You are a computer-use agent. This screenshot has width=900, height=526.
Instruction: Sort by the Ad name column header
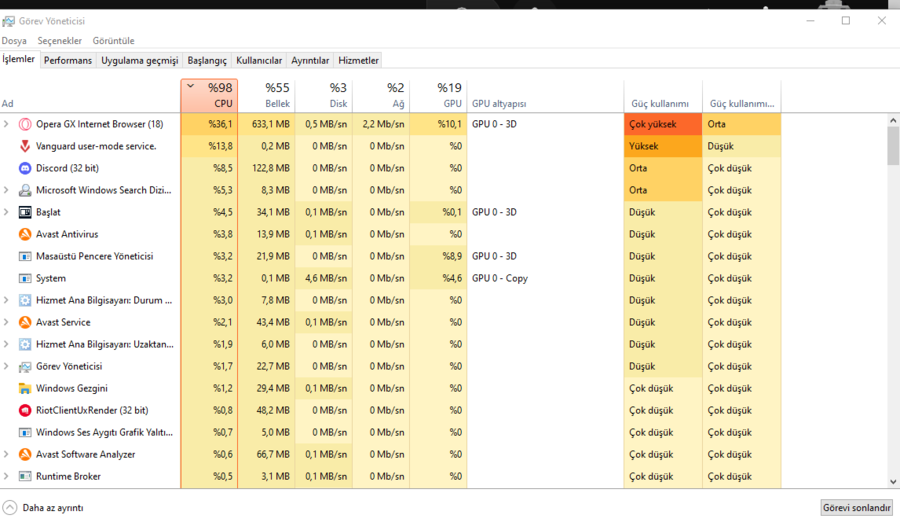click(x=90, y=95)
